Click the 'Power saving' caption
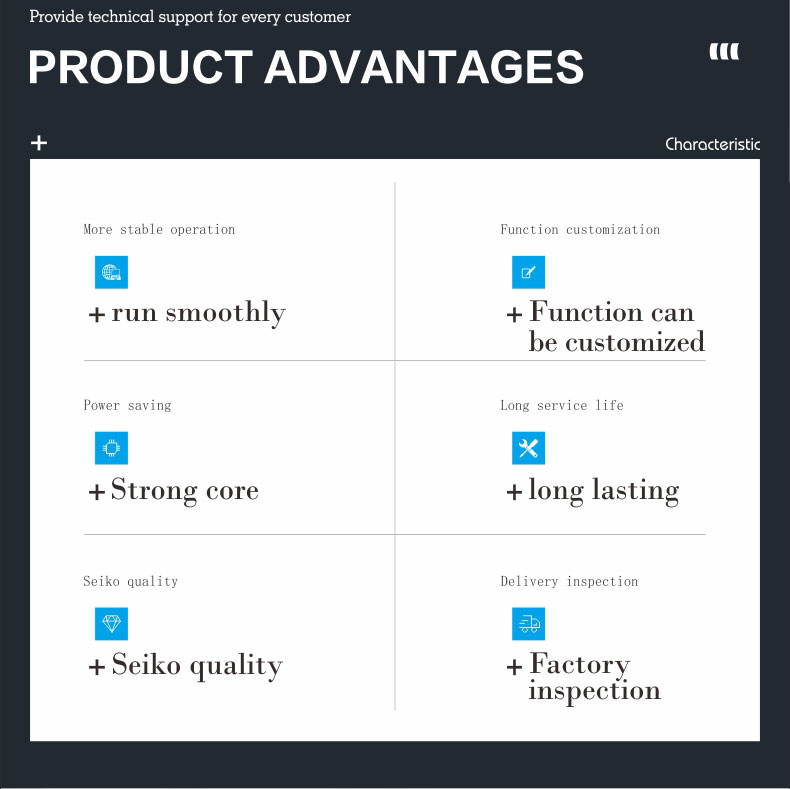 tap(127, 405)
